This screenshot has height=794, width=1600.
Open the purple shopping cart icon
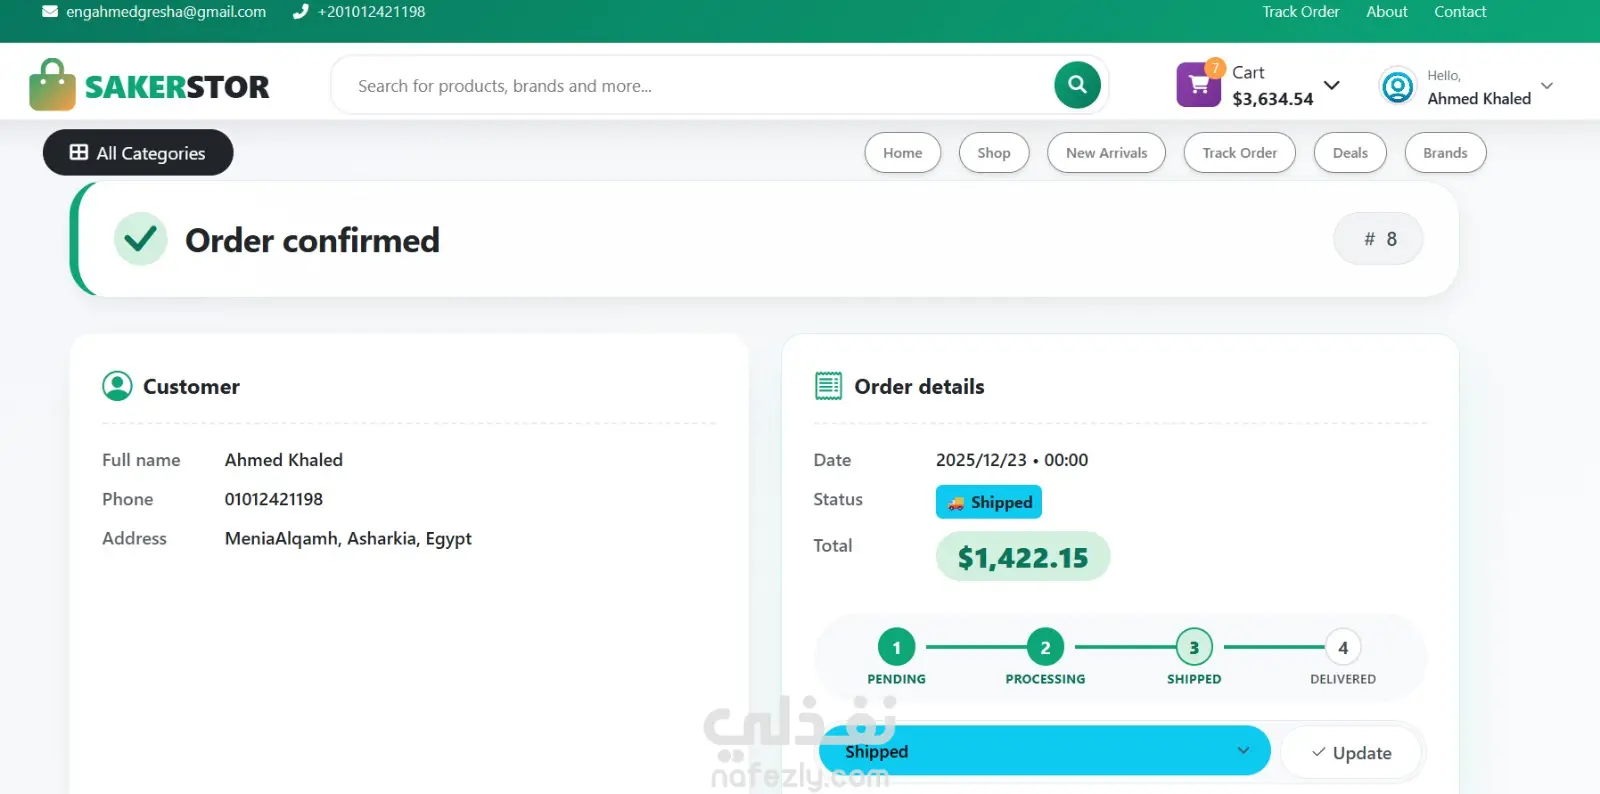[x=1198, y=85]
